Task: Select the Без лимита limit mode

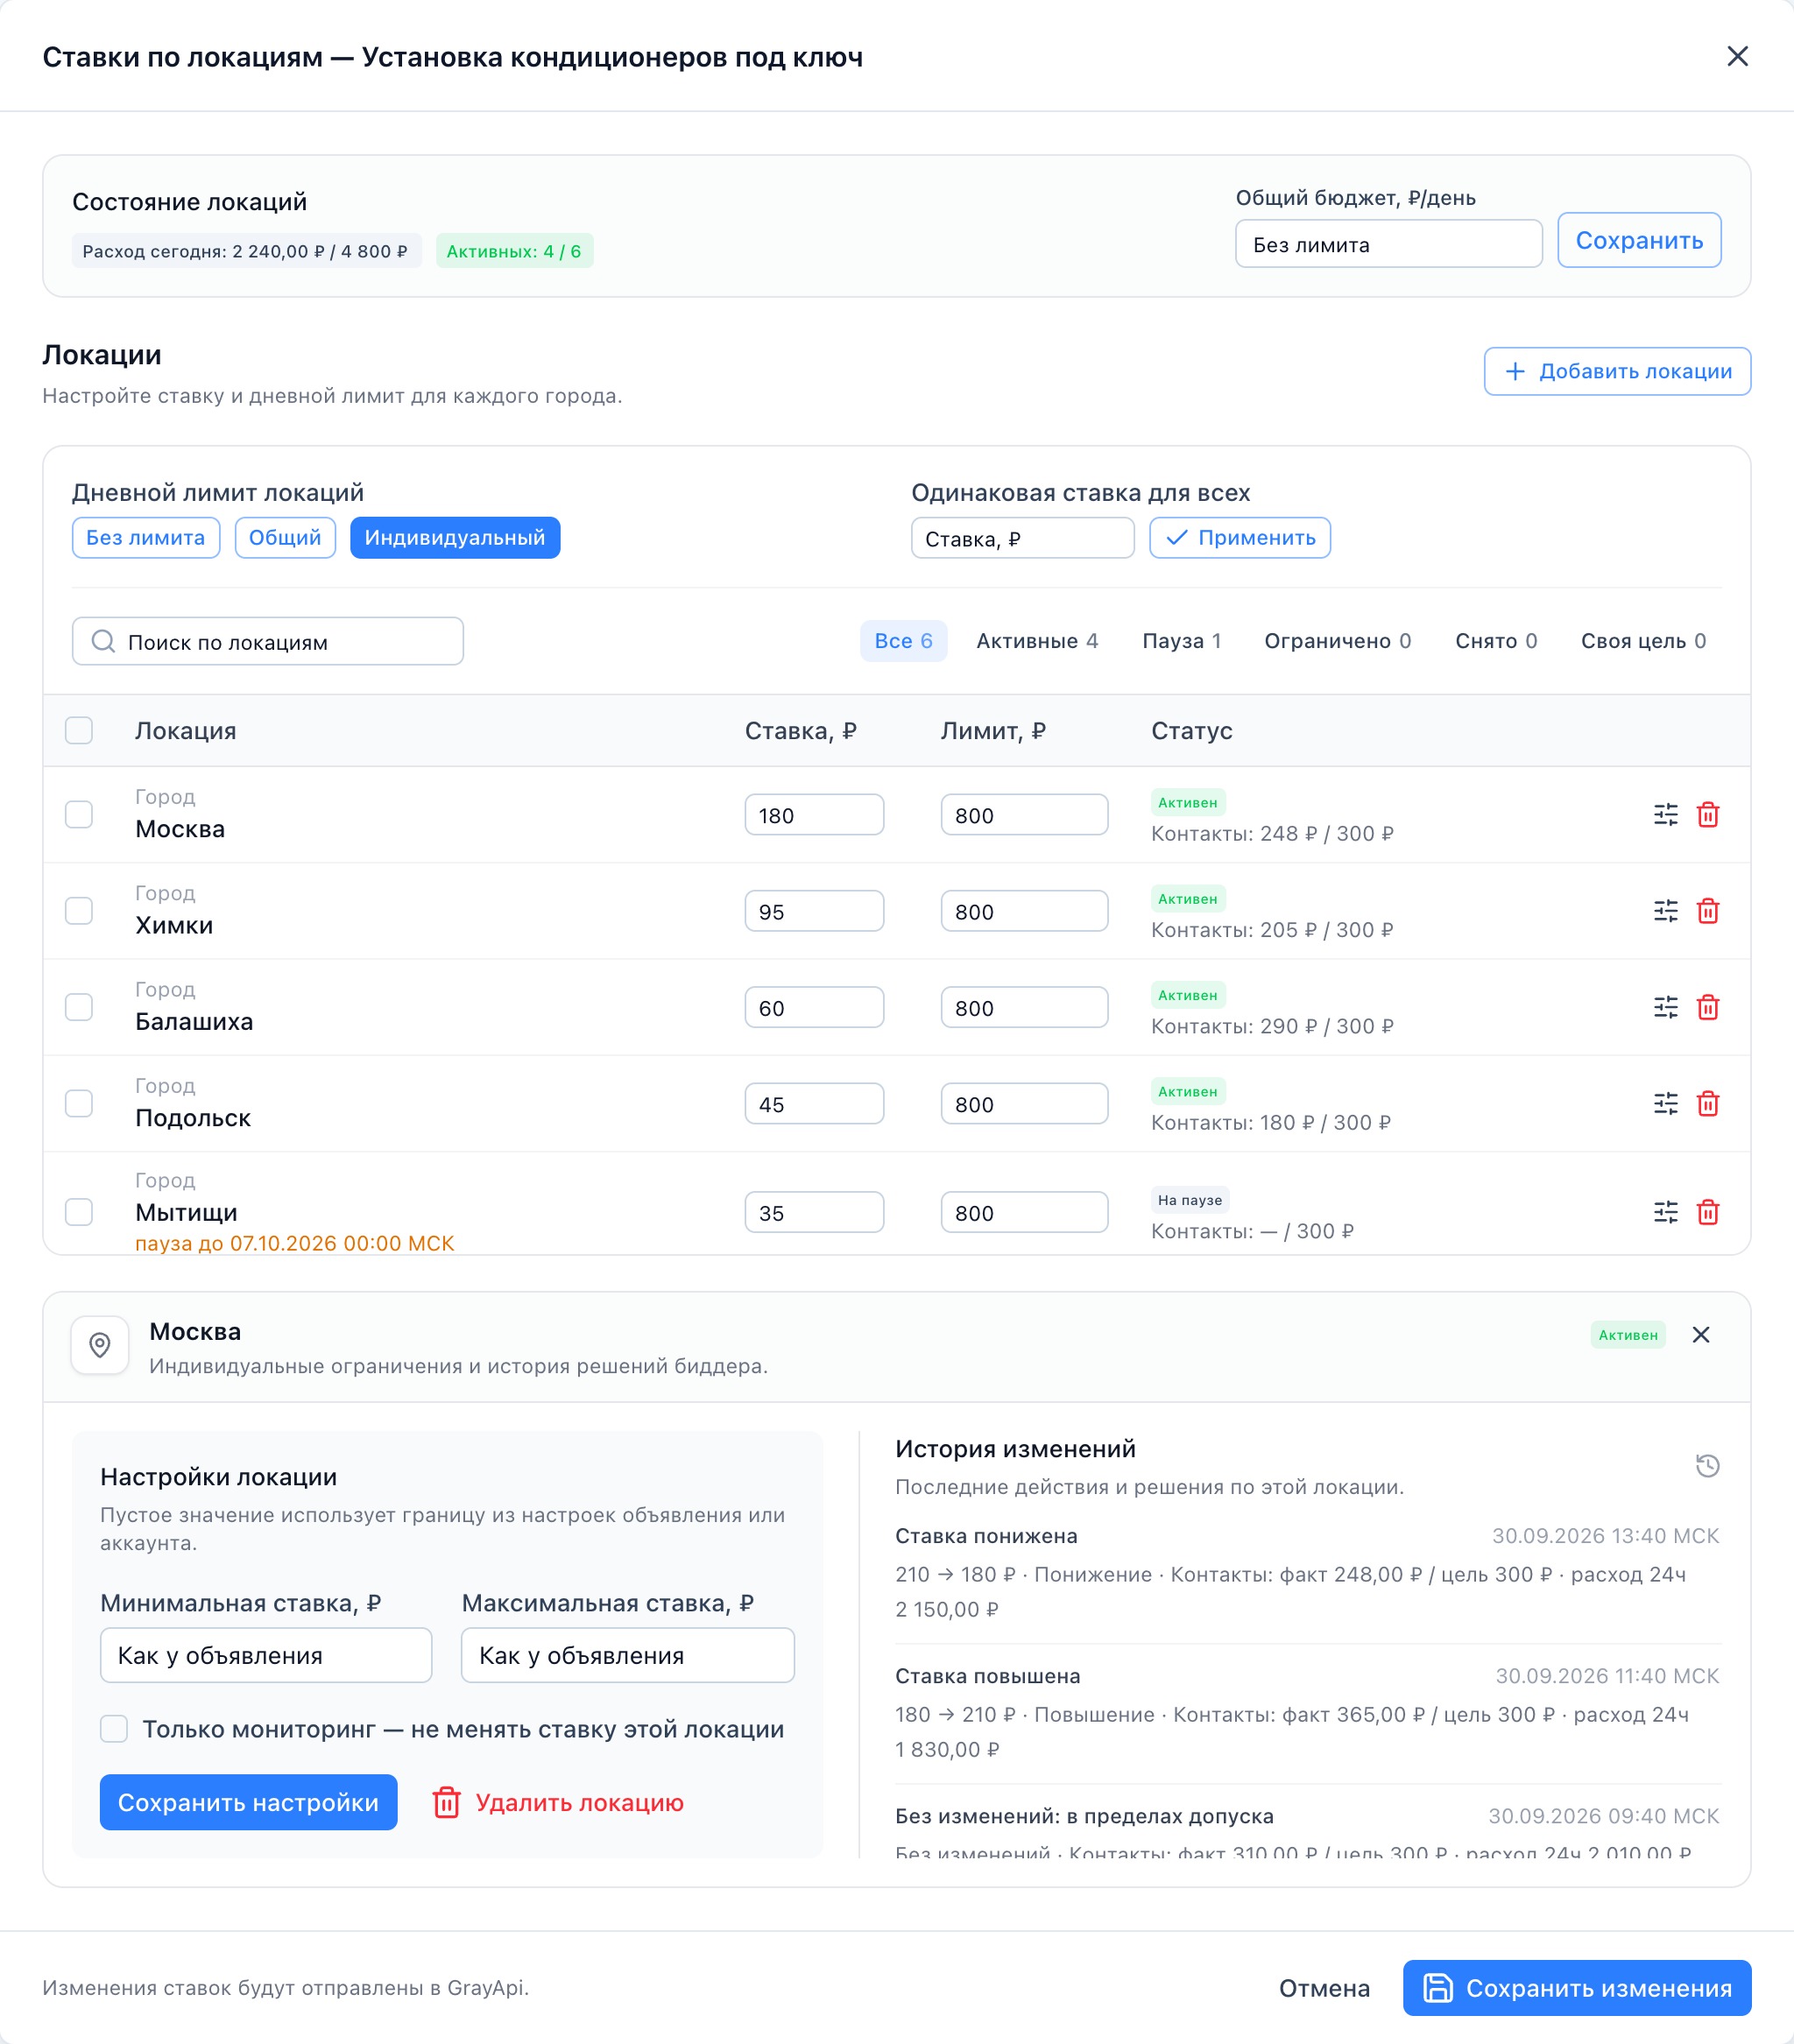Action: click(146, 538)
